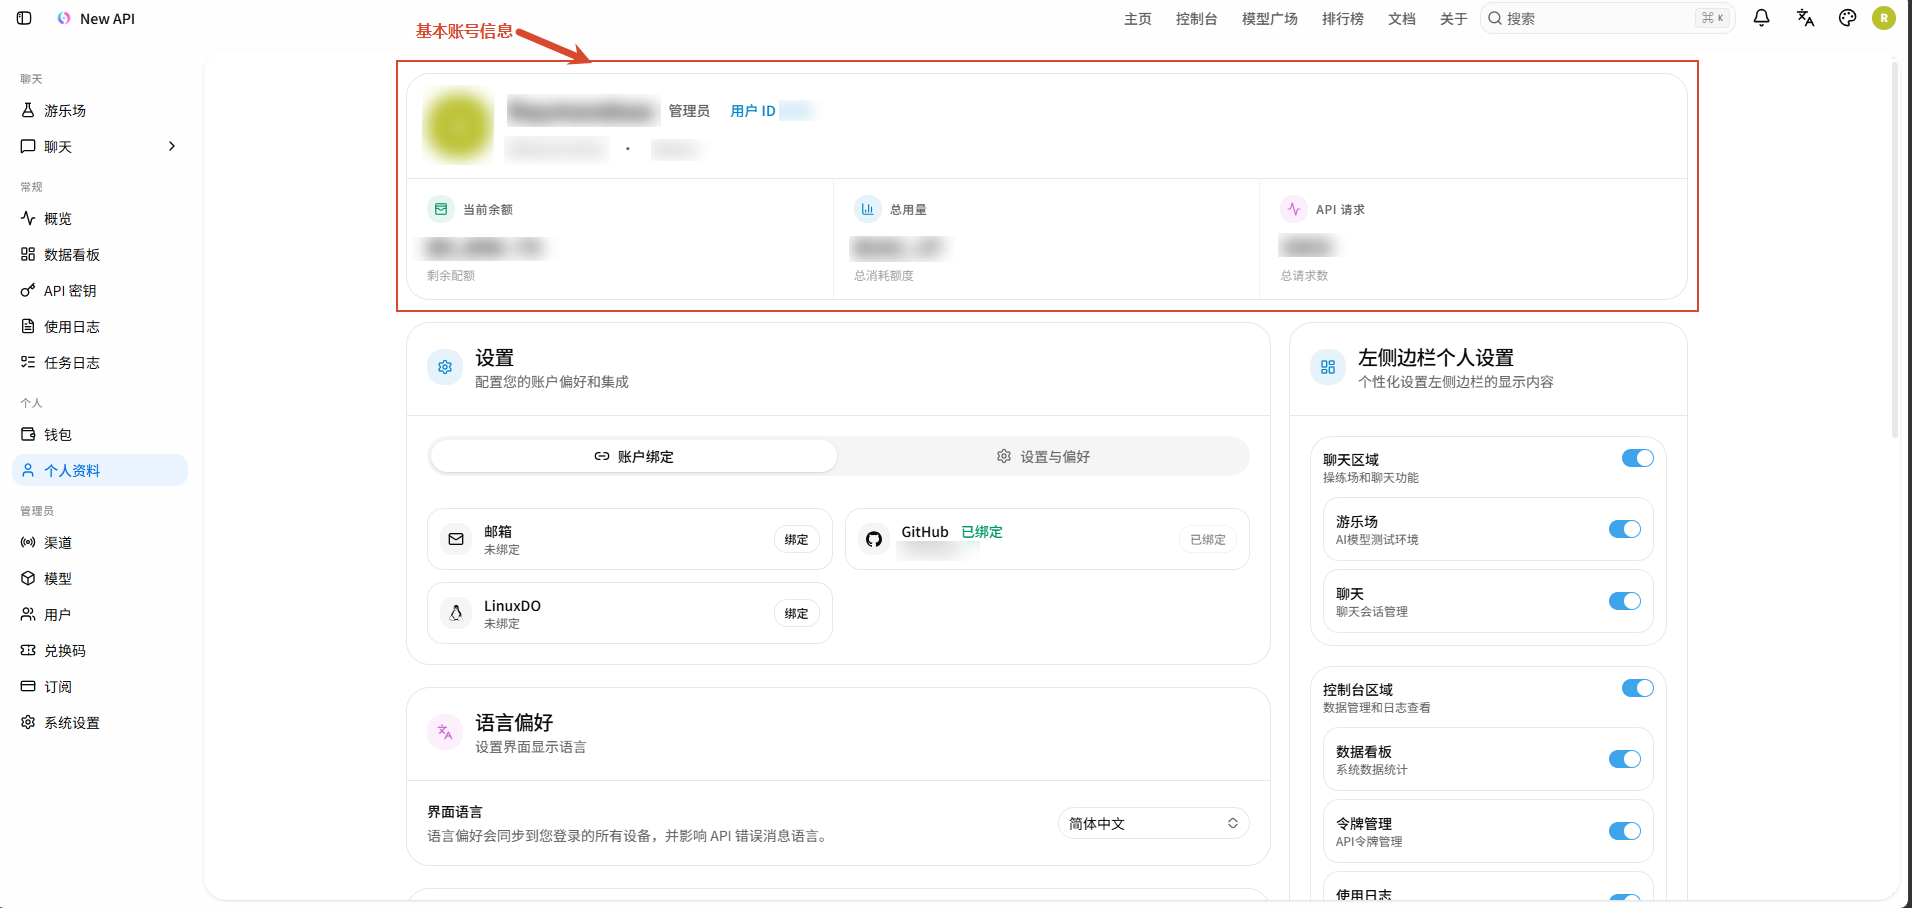Open 数据看板 sidebar item
The height and width of the screenshot is (908, 1912).
pyautogui.click(x=100, y=255)
